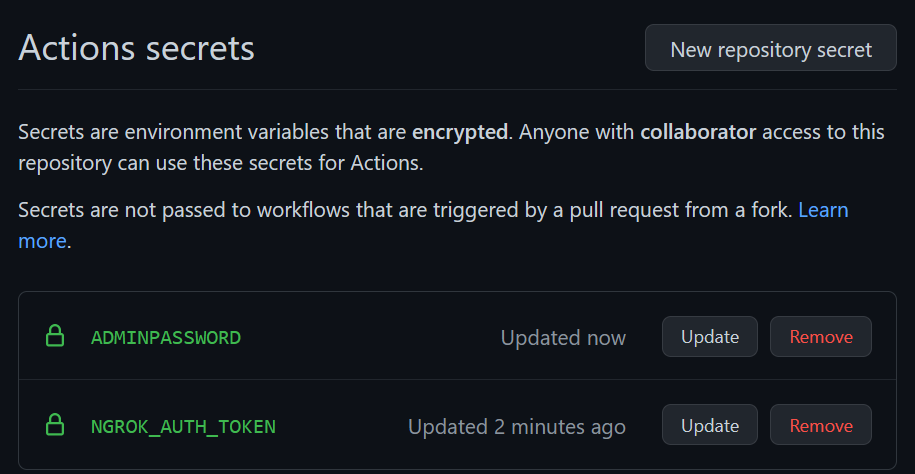Viewport: 915px width, 474px height.
Task: Click the lock icon beside NGROK_AUTH_TOKEN
Action: coord(56,426)
